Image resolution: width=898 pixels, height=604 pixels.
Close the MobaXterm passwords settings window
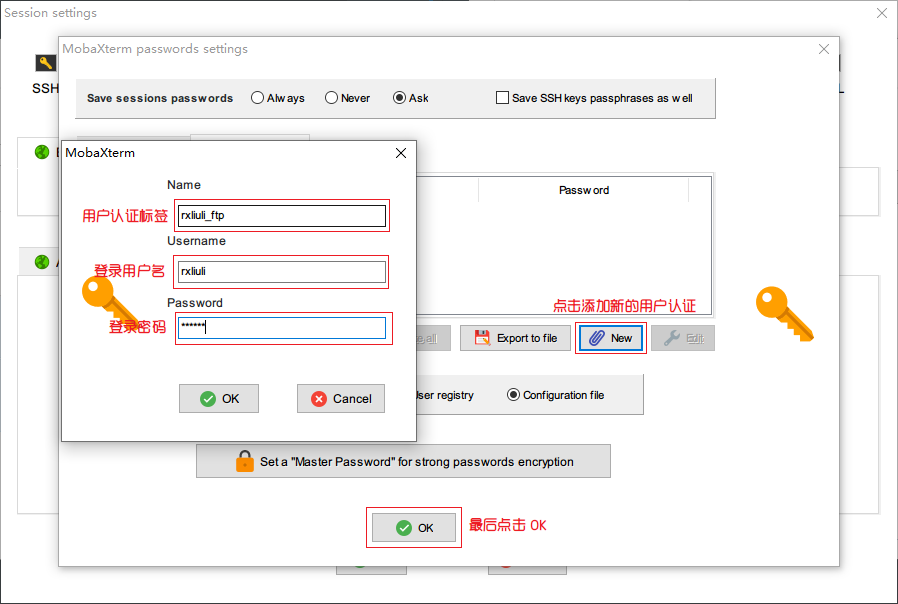(x=824, y=49)
